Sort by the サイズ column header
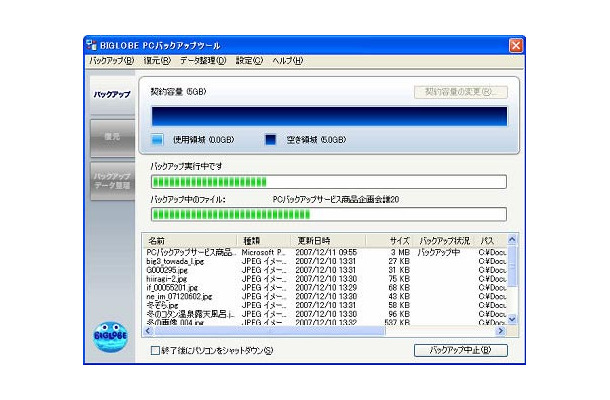This screenshot has width=610, height=400. point(389,240)
